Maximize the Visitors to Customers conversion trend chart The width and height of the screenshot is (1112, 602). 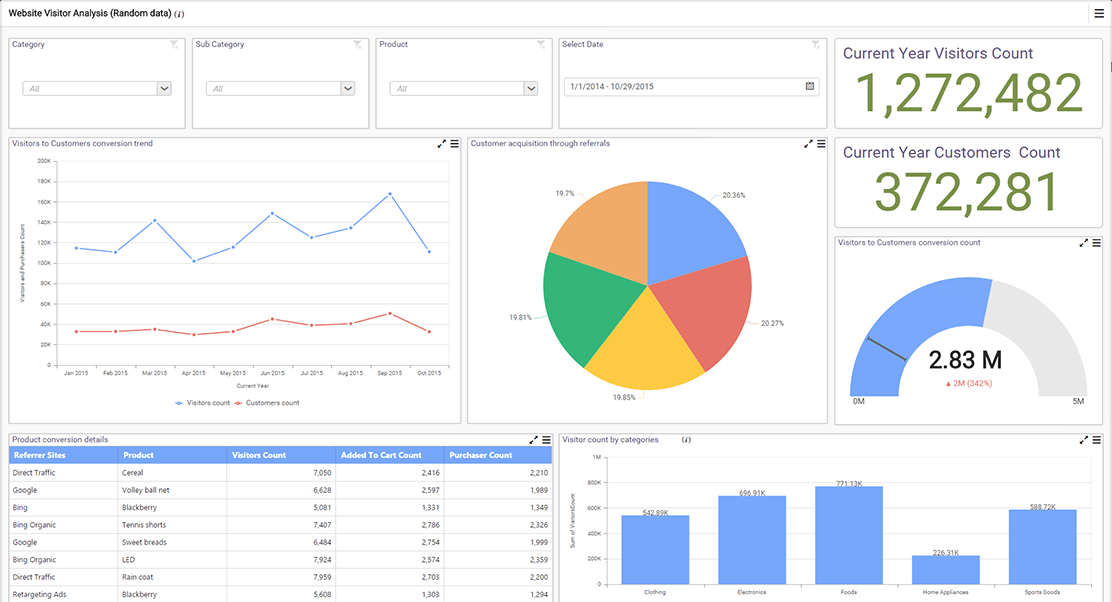click(x=441, y=143)
